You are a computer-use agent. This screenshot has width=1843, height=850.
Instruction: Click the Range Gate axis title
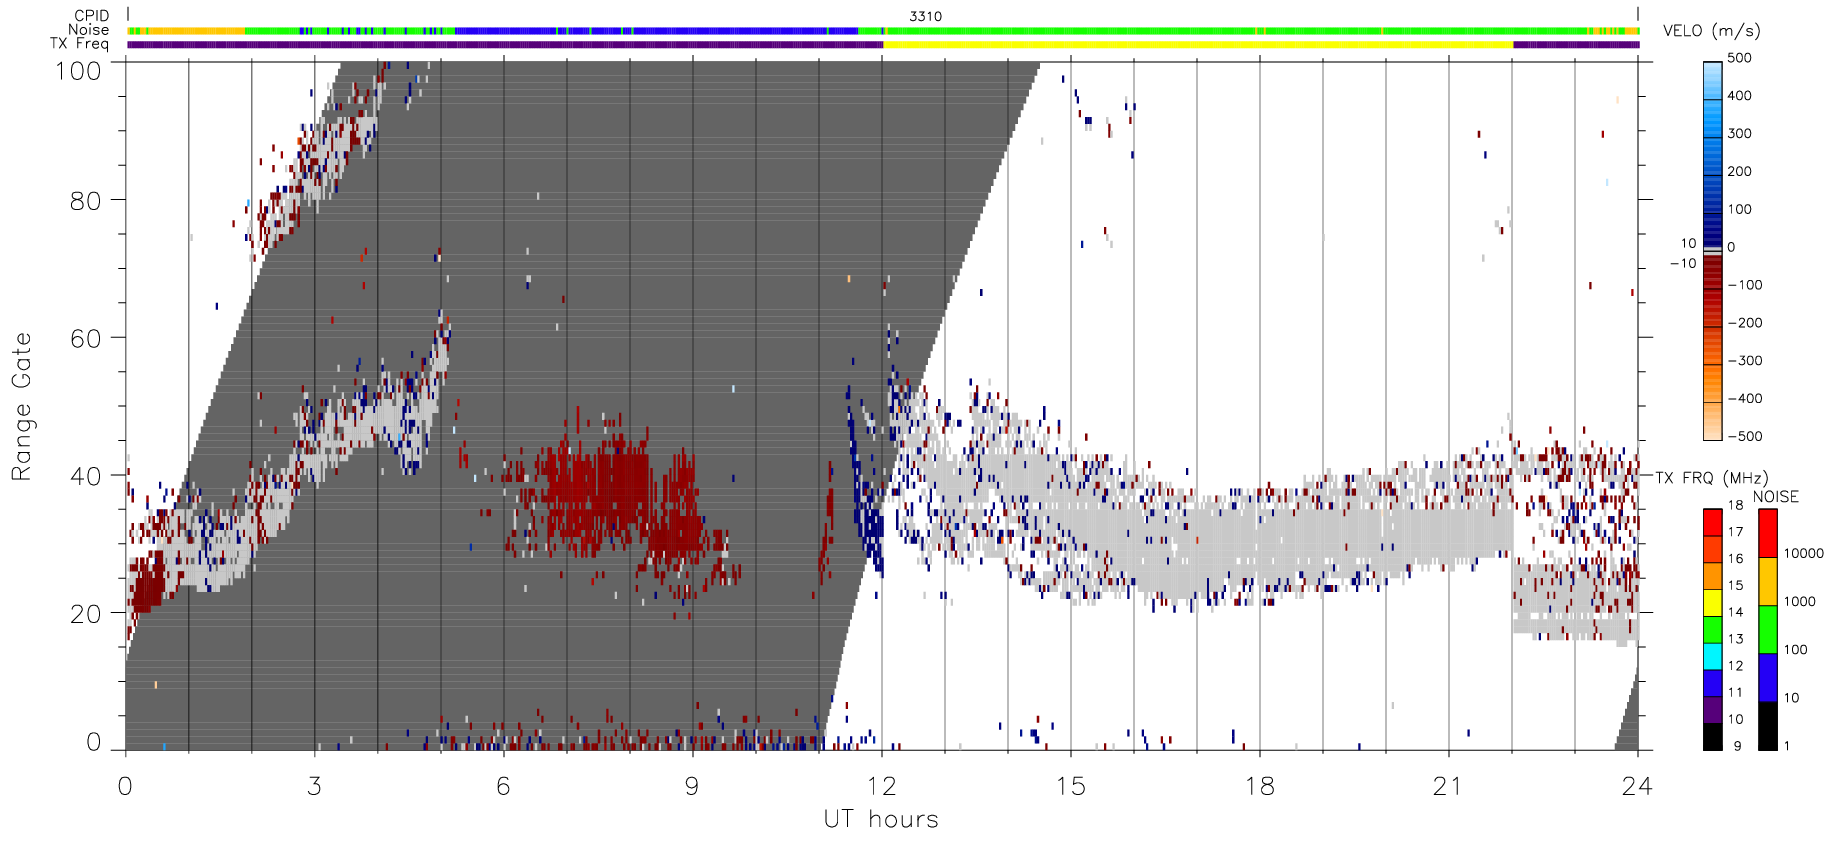tap(22, 407)
